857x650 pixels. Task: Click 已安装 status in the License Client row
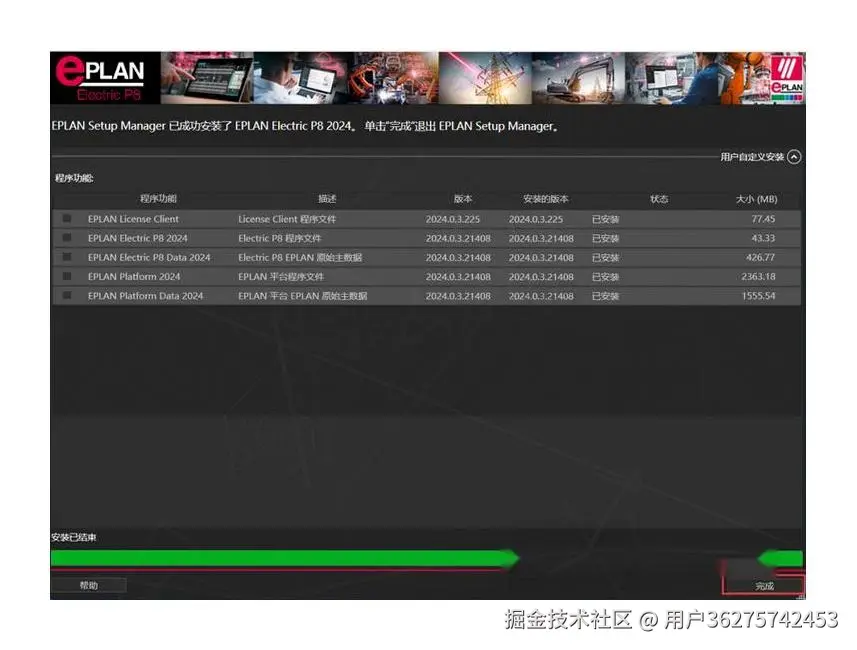(x=605, y=219)
